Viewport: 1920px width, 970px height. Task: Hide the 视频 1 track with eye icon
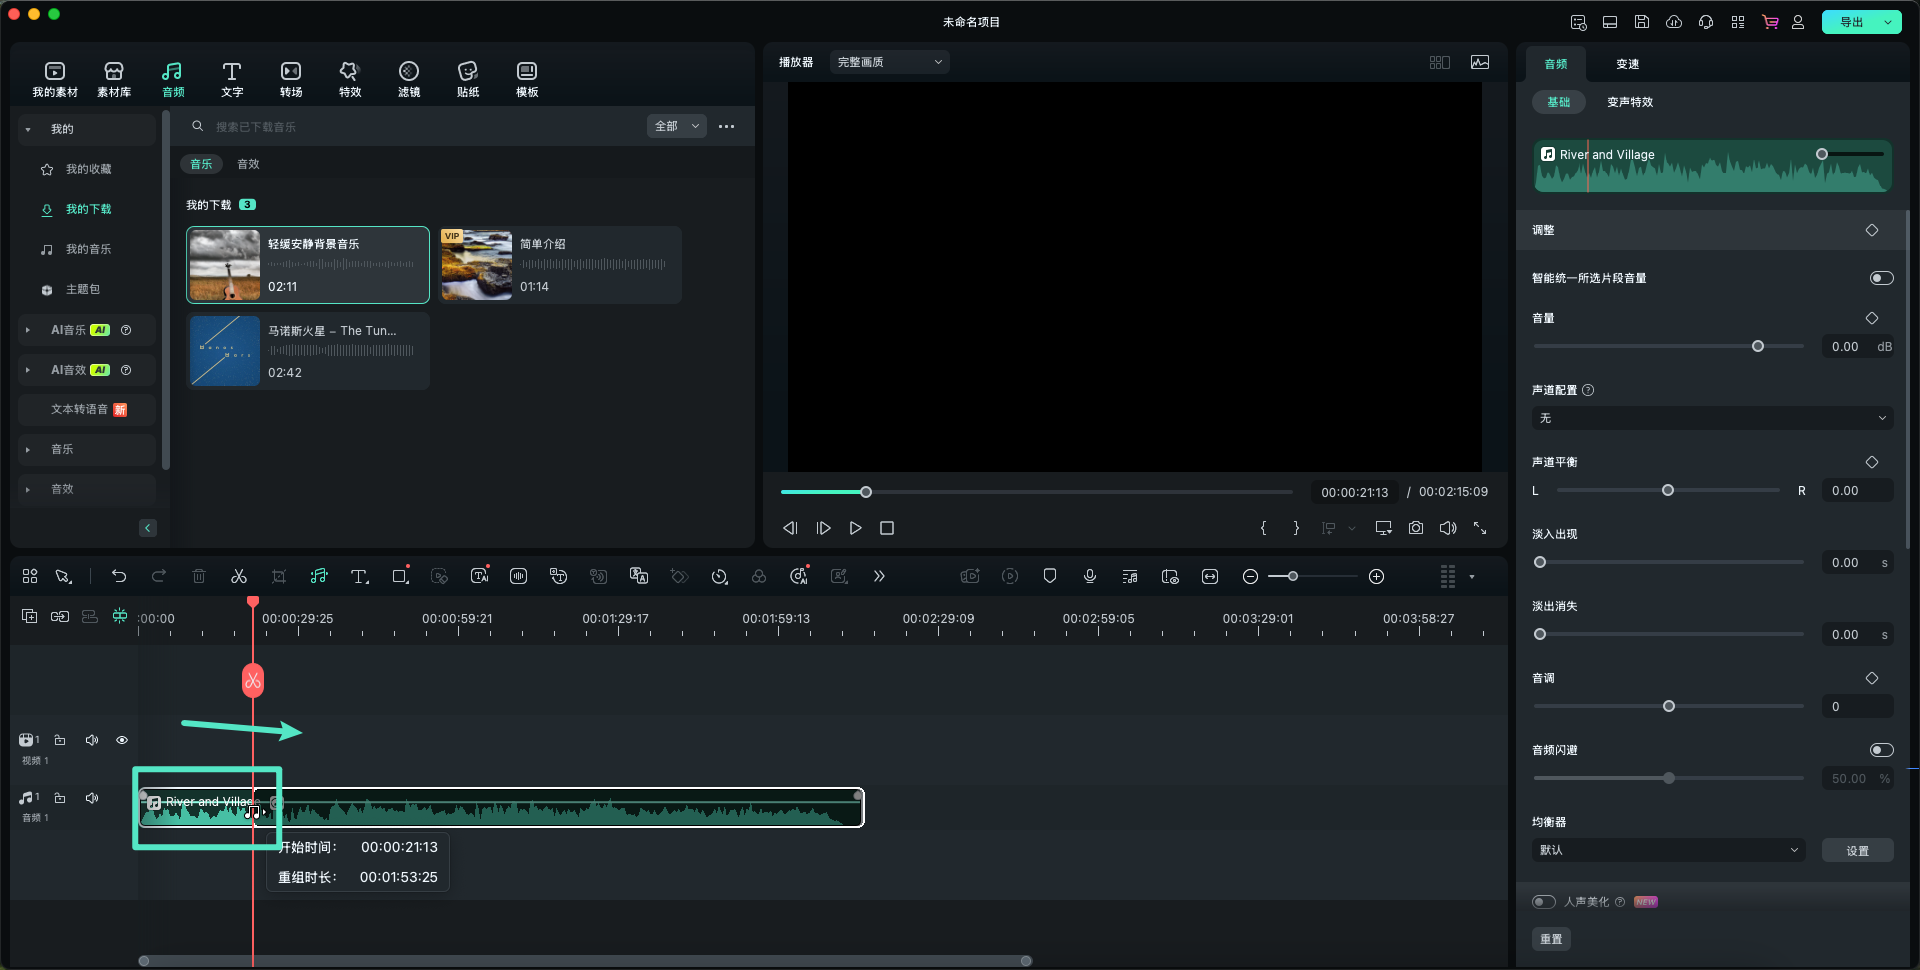[122, 740]
